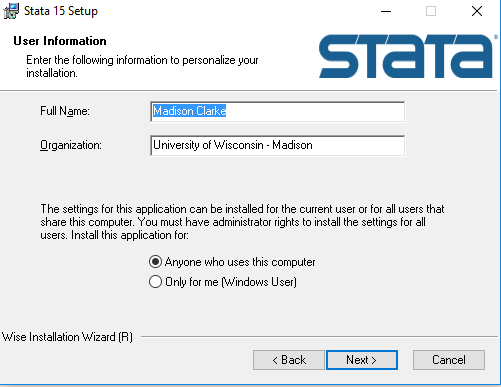This screenshot has height=387, width=501.
Task: Go to the next setup step
Action: [x=362, y=360]
